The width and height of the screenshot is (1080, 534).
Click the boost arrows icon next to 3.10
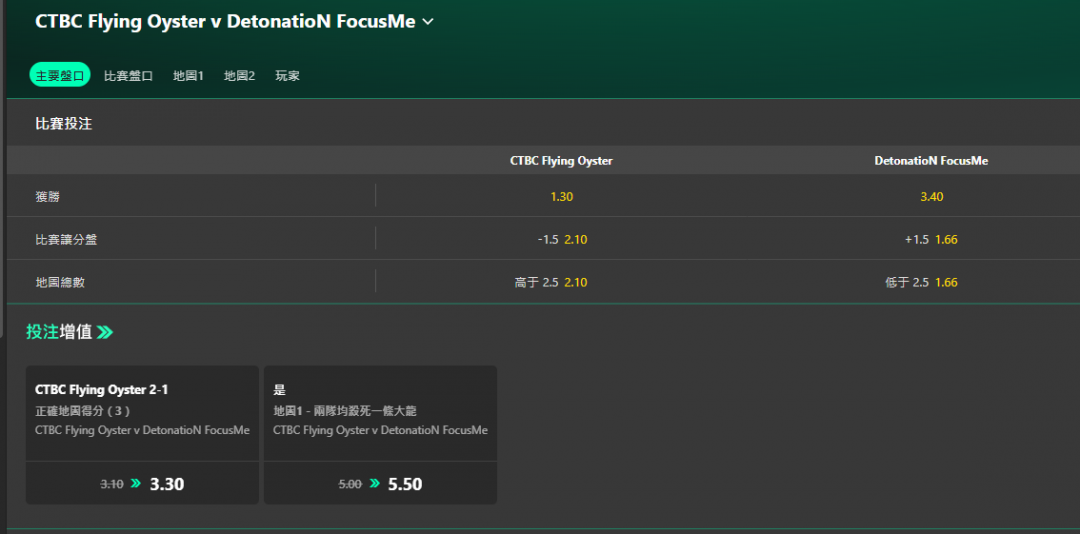136,483
